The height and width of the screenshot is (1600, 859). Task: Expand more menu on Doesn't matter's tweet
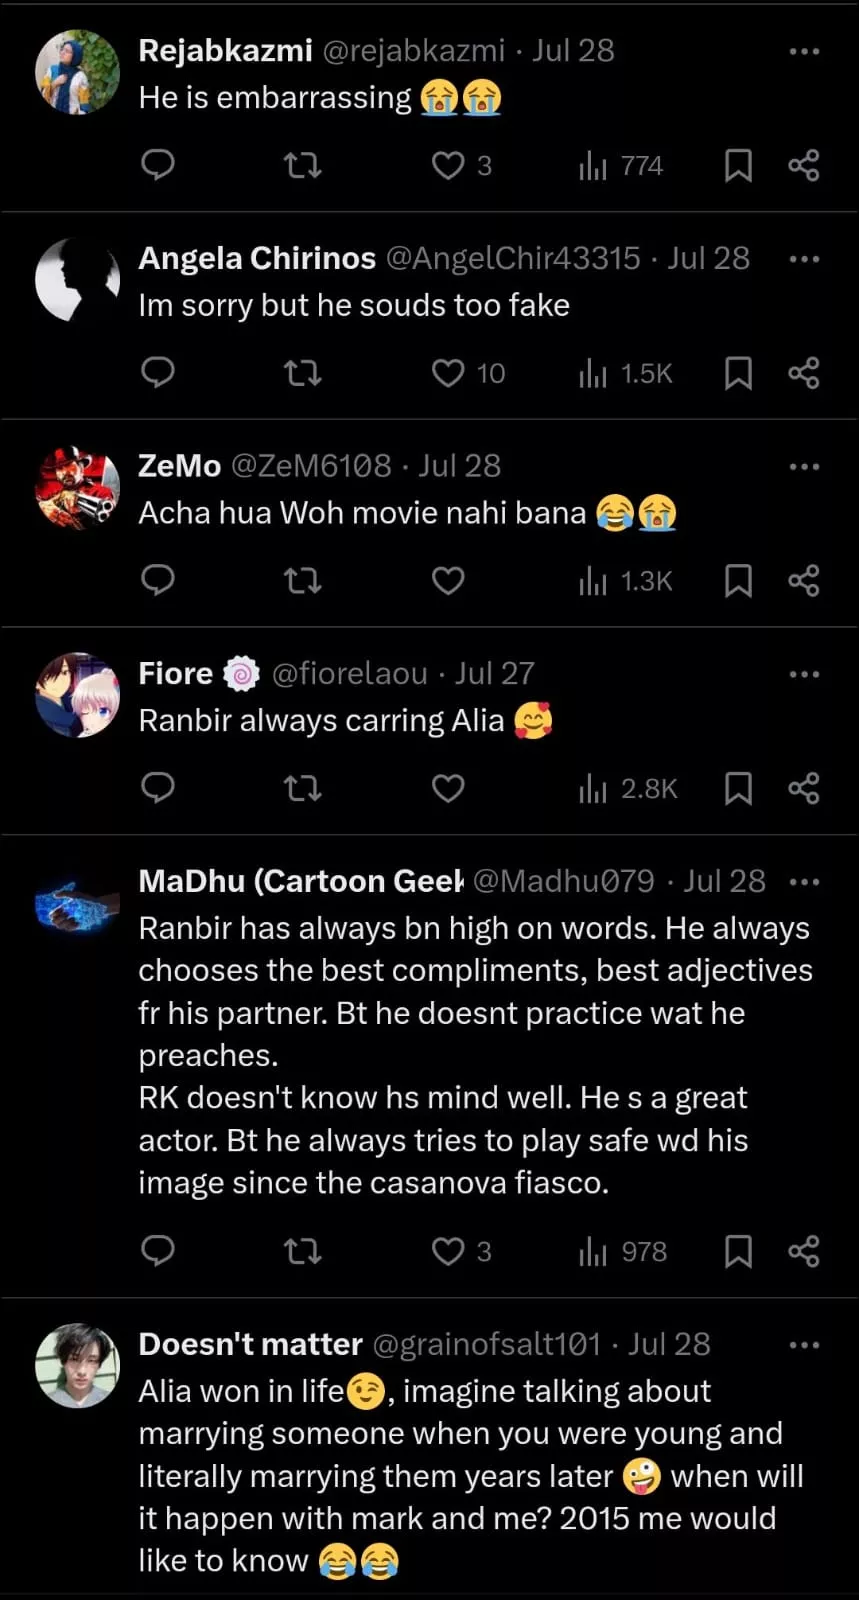pos(804,1345)
